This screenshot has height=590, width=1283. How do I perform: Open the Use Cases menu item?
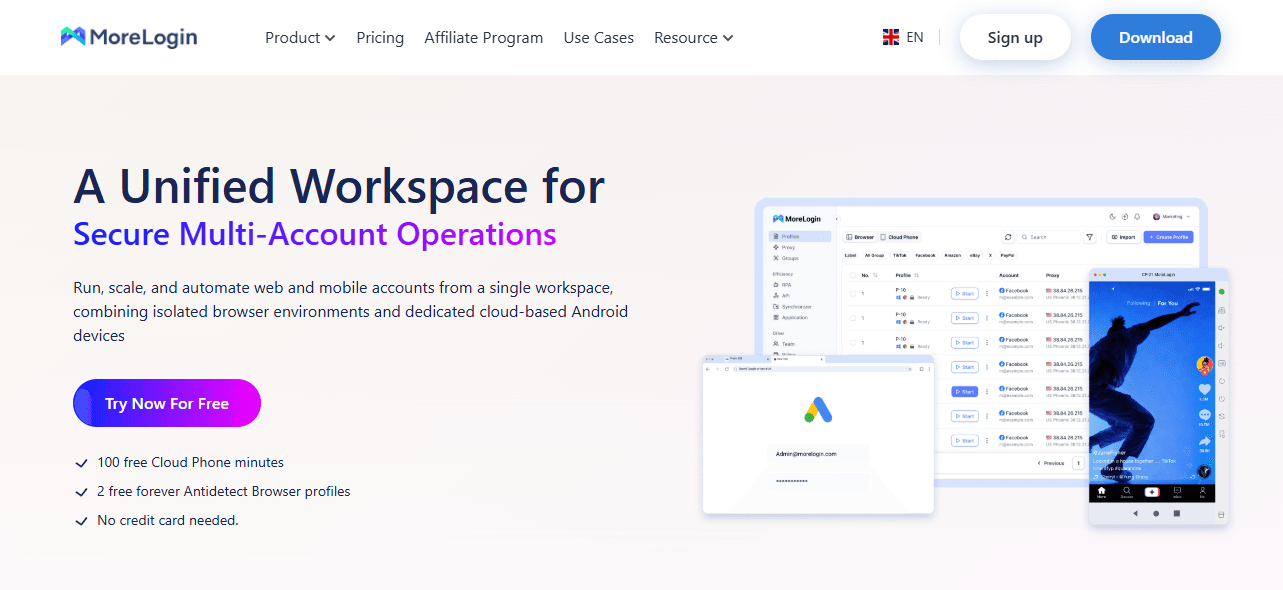(599, 37)
